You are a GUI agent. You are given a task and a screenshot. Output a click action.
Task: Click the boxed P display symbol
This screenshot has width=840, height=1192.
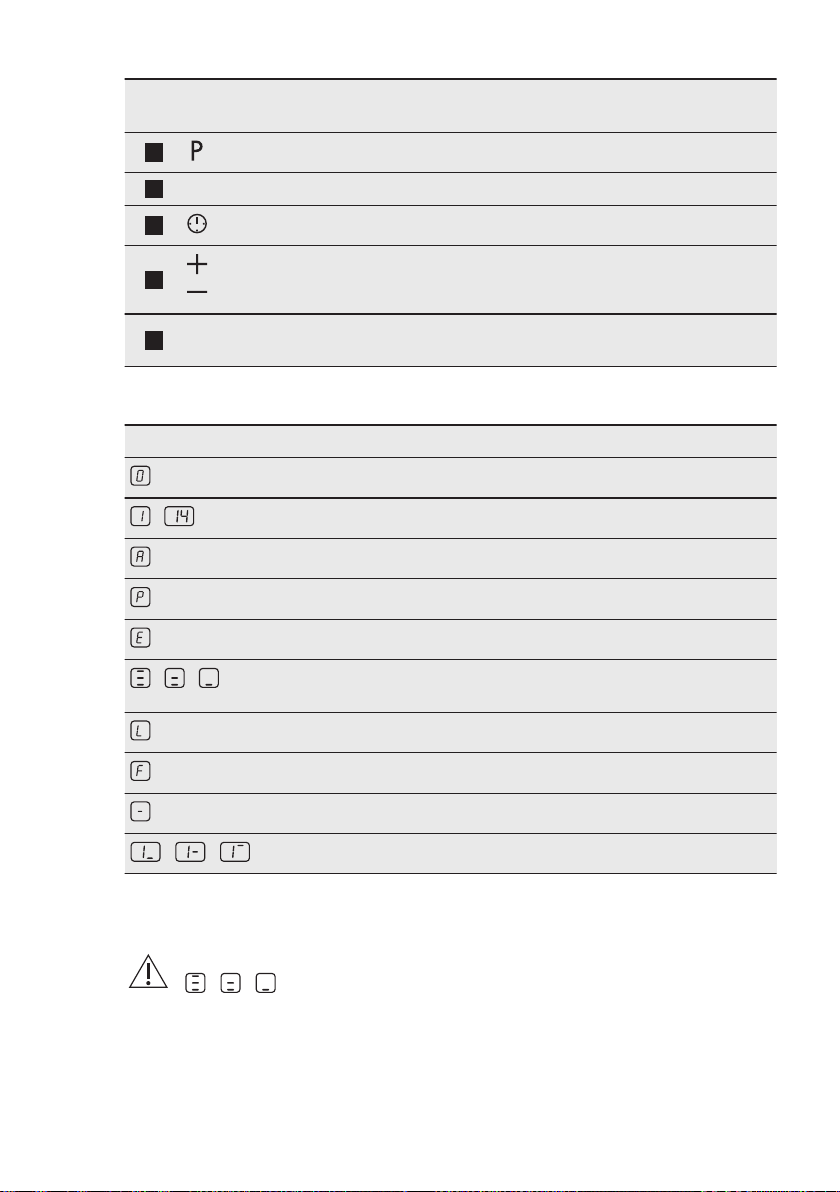pyautogui.click(x=141, y=598)
